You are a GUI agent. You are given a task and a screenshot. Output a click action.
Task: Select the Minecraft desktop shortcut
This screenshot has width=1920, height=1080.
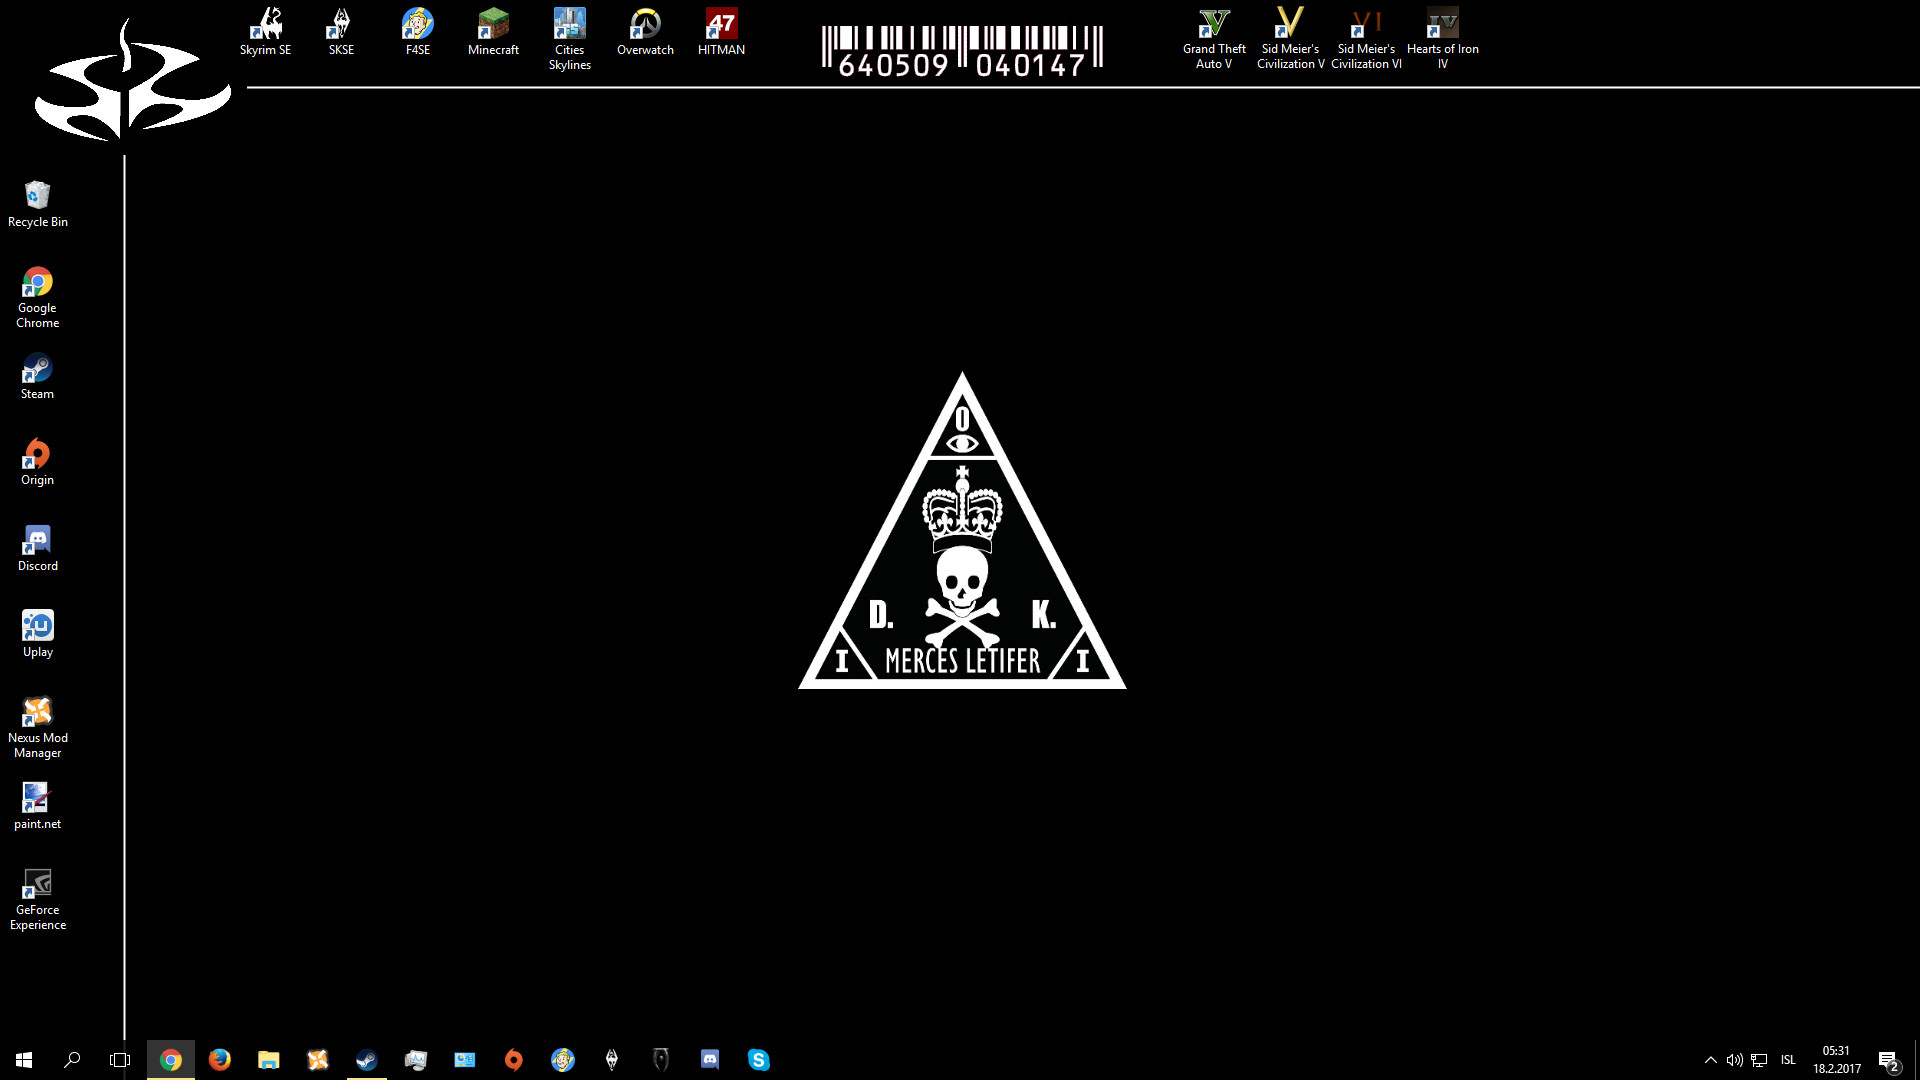coord(493,32)
